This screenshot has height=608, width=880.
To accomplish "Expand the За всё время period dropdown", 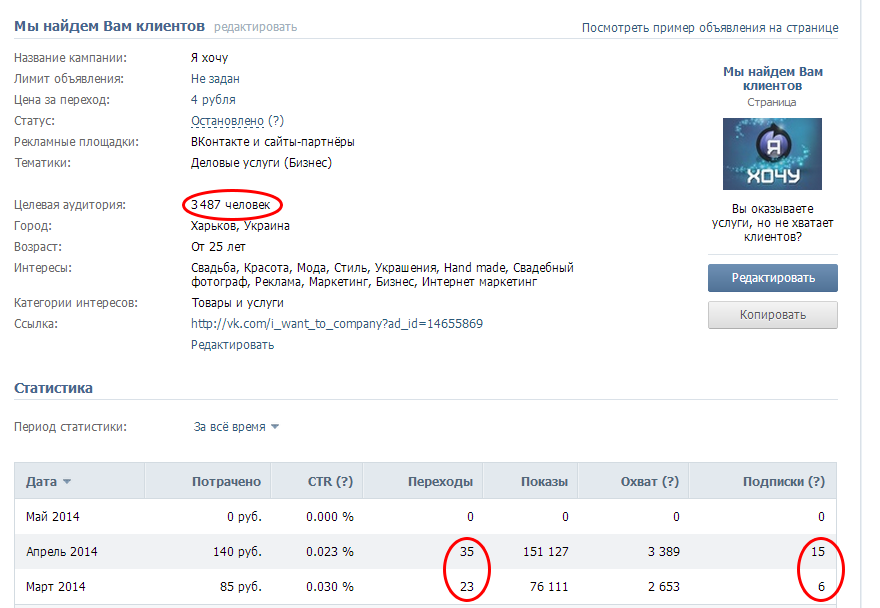I will point(236,427).
